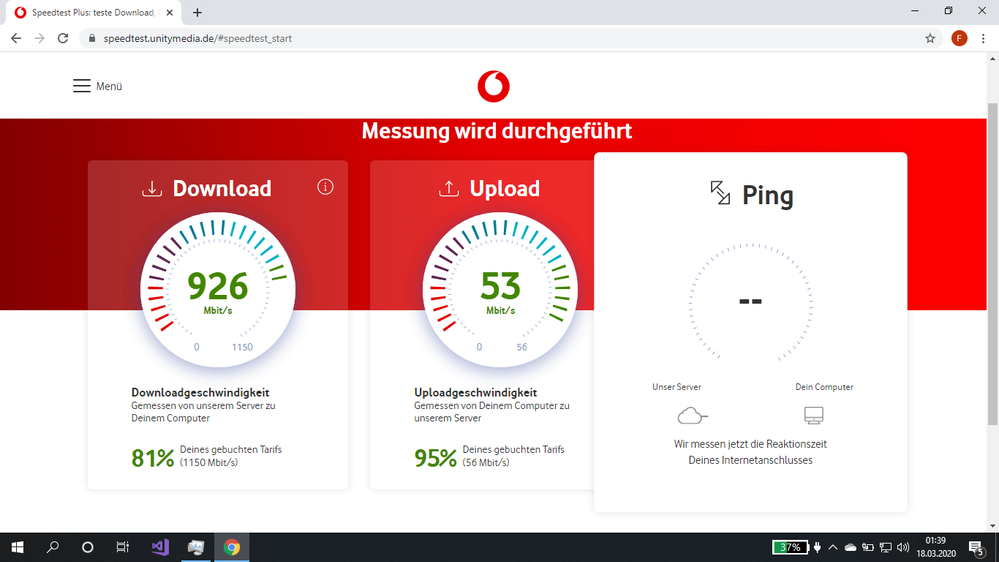Click the Unser Server label
The image size is (999, 562).
677,387
